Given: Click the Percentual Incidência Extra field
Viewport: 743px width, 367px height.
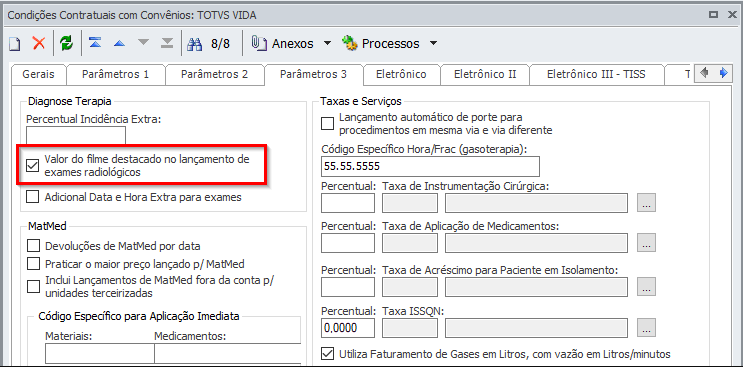Looking at the screenshot, I should tap(76, 135).
